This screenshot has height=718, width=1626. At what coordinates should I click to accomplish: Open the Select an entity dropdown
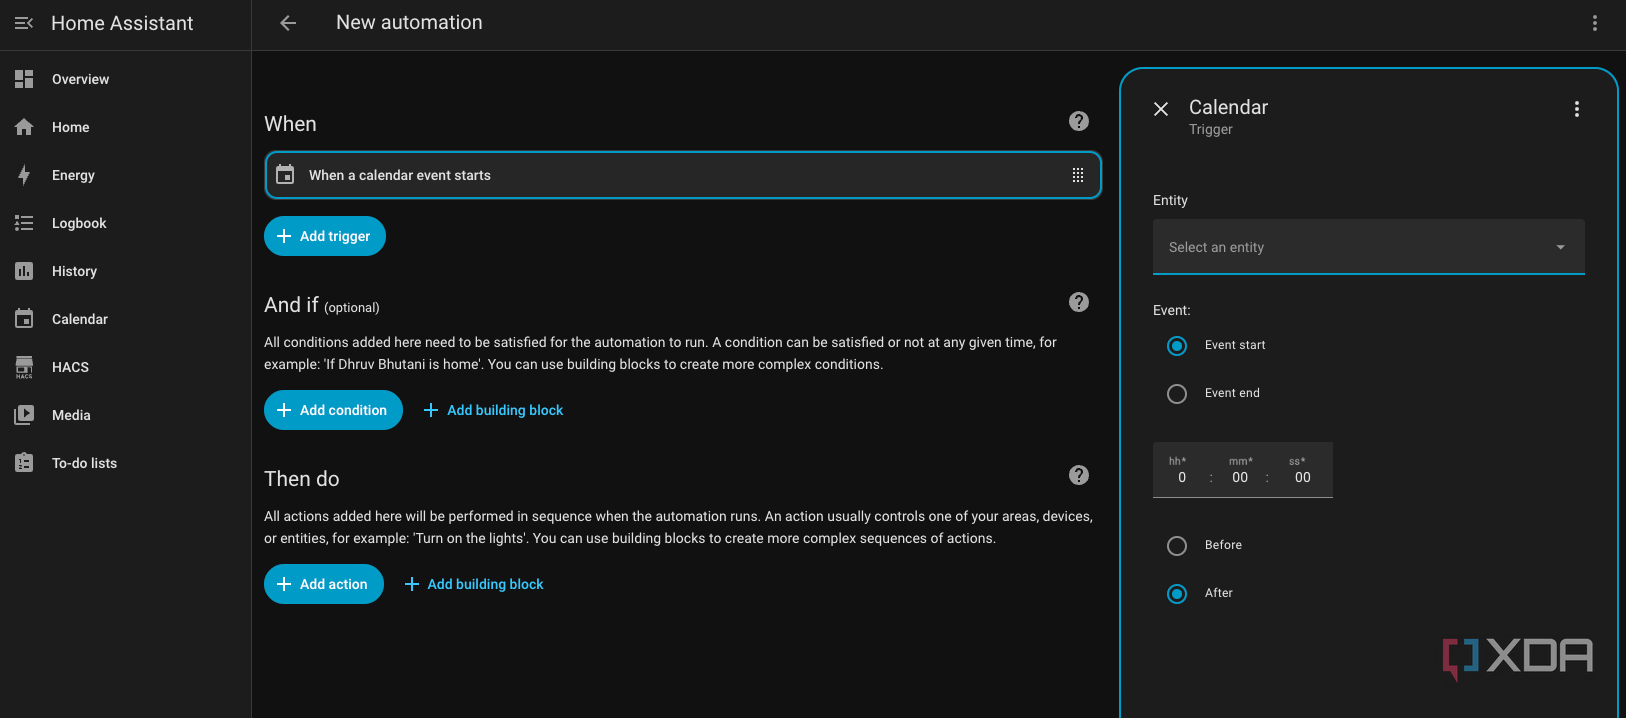(1367, 247)
